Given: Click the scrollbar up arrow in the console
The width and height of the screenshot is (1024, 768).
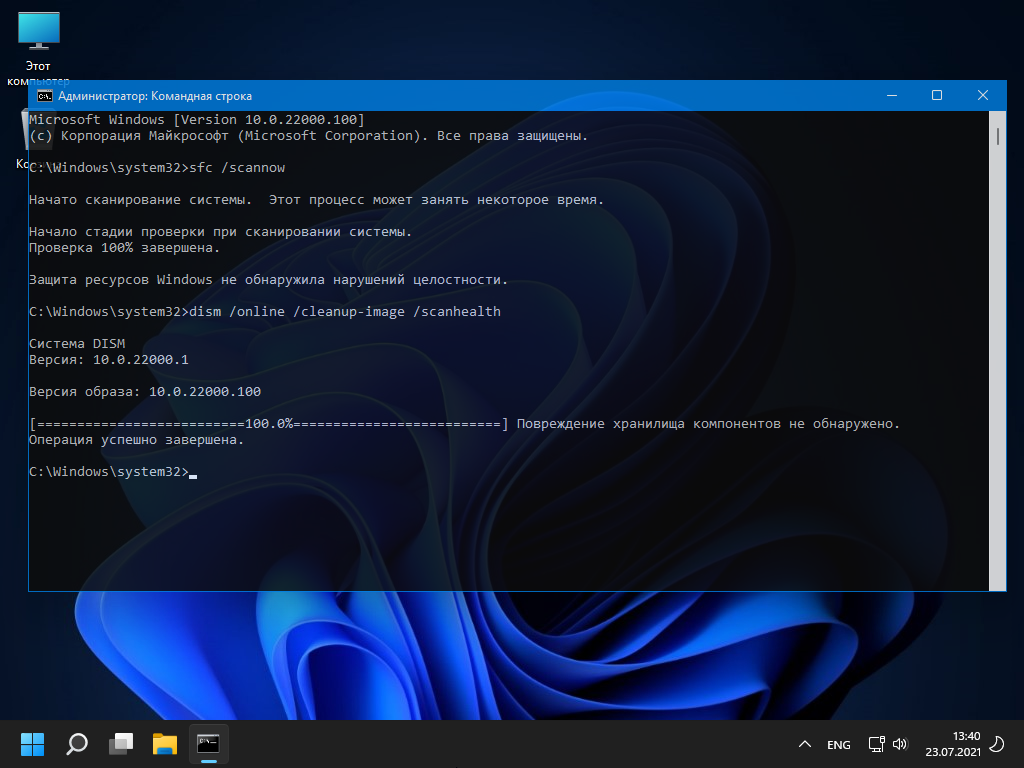Looking at the screenshot, I should click(x=998, y=118).
